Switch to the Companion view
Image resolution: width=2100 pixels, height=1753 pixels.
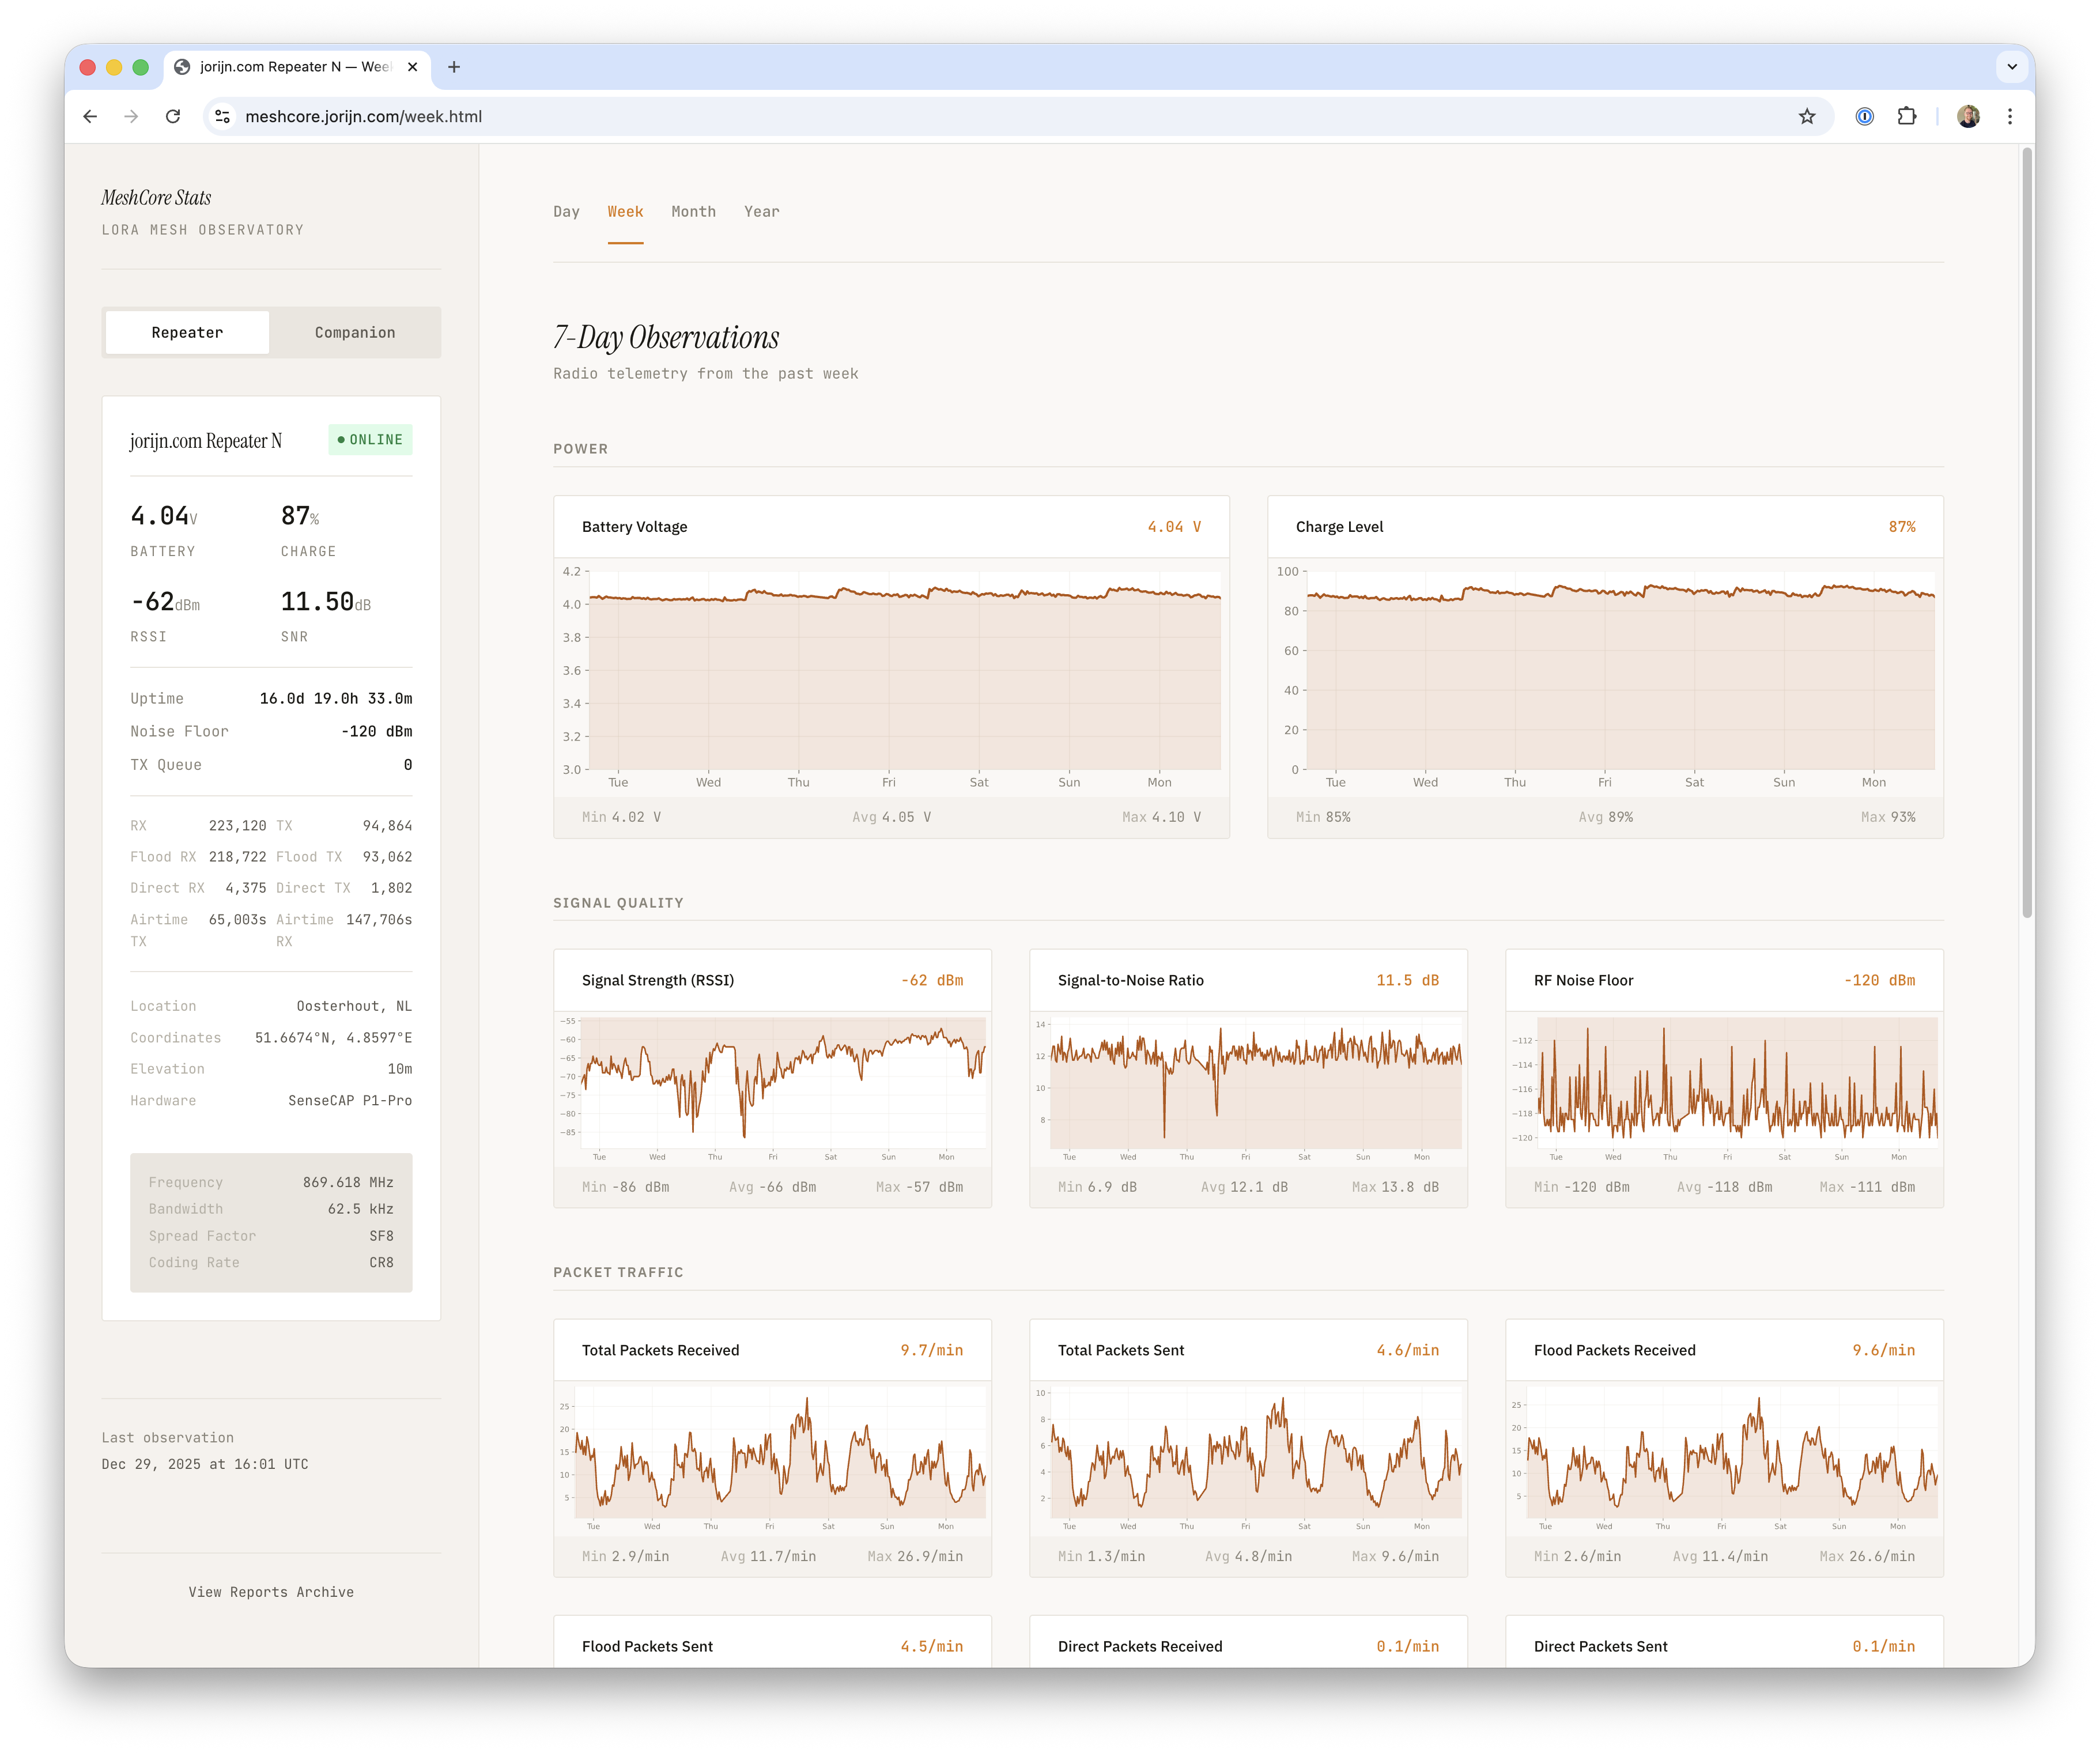pos(354,332)
